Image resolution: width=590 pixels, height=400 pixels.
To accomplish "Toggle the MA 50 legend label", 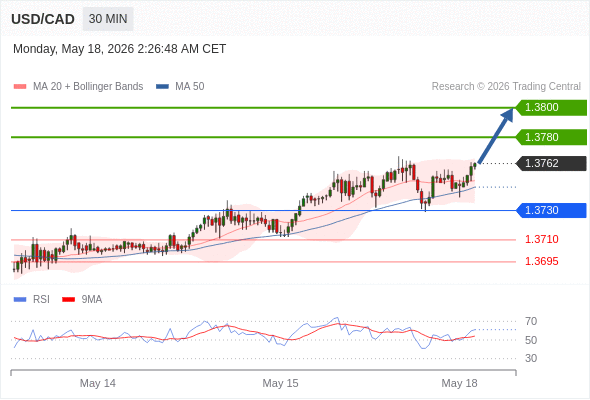I will click(190, 87).
